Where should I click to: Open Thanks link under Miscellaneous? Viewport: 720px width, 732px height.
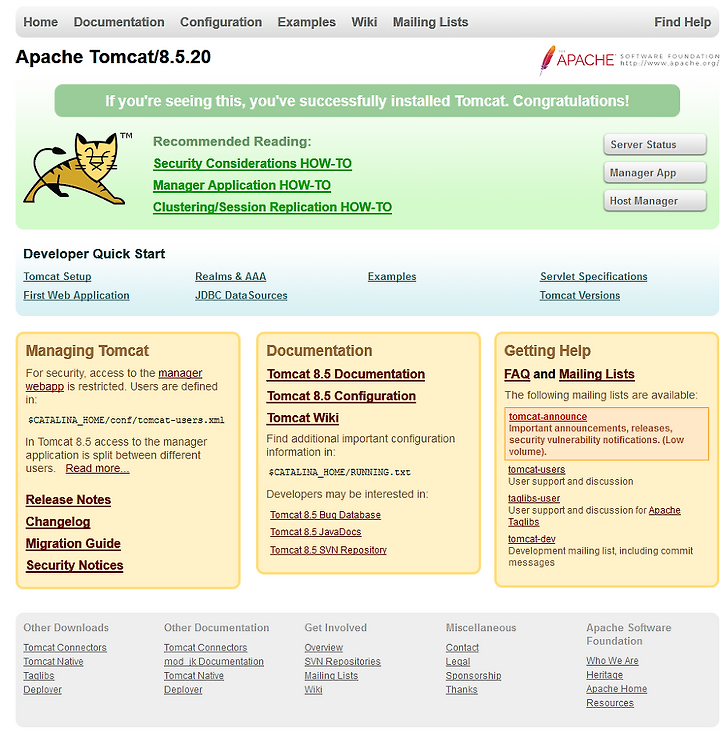click(461, 690)
